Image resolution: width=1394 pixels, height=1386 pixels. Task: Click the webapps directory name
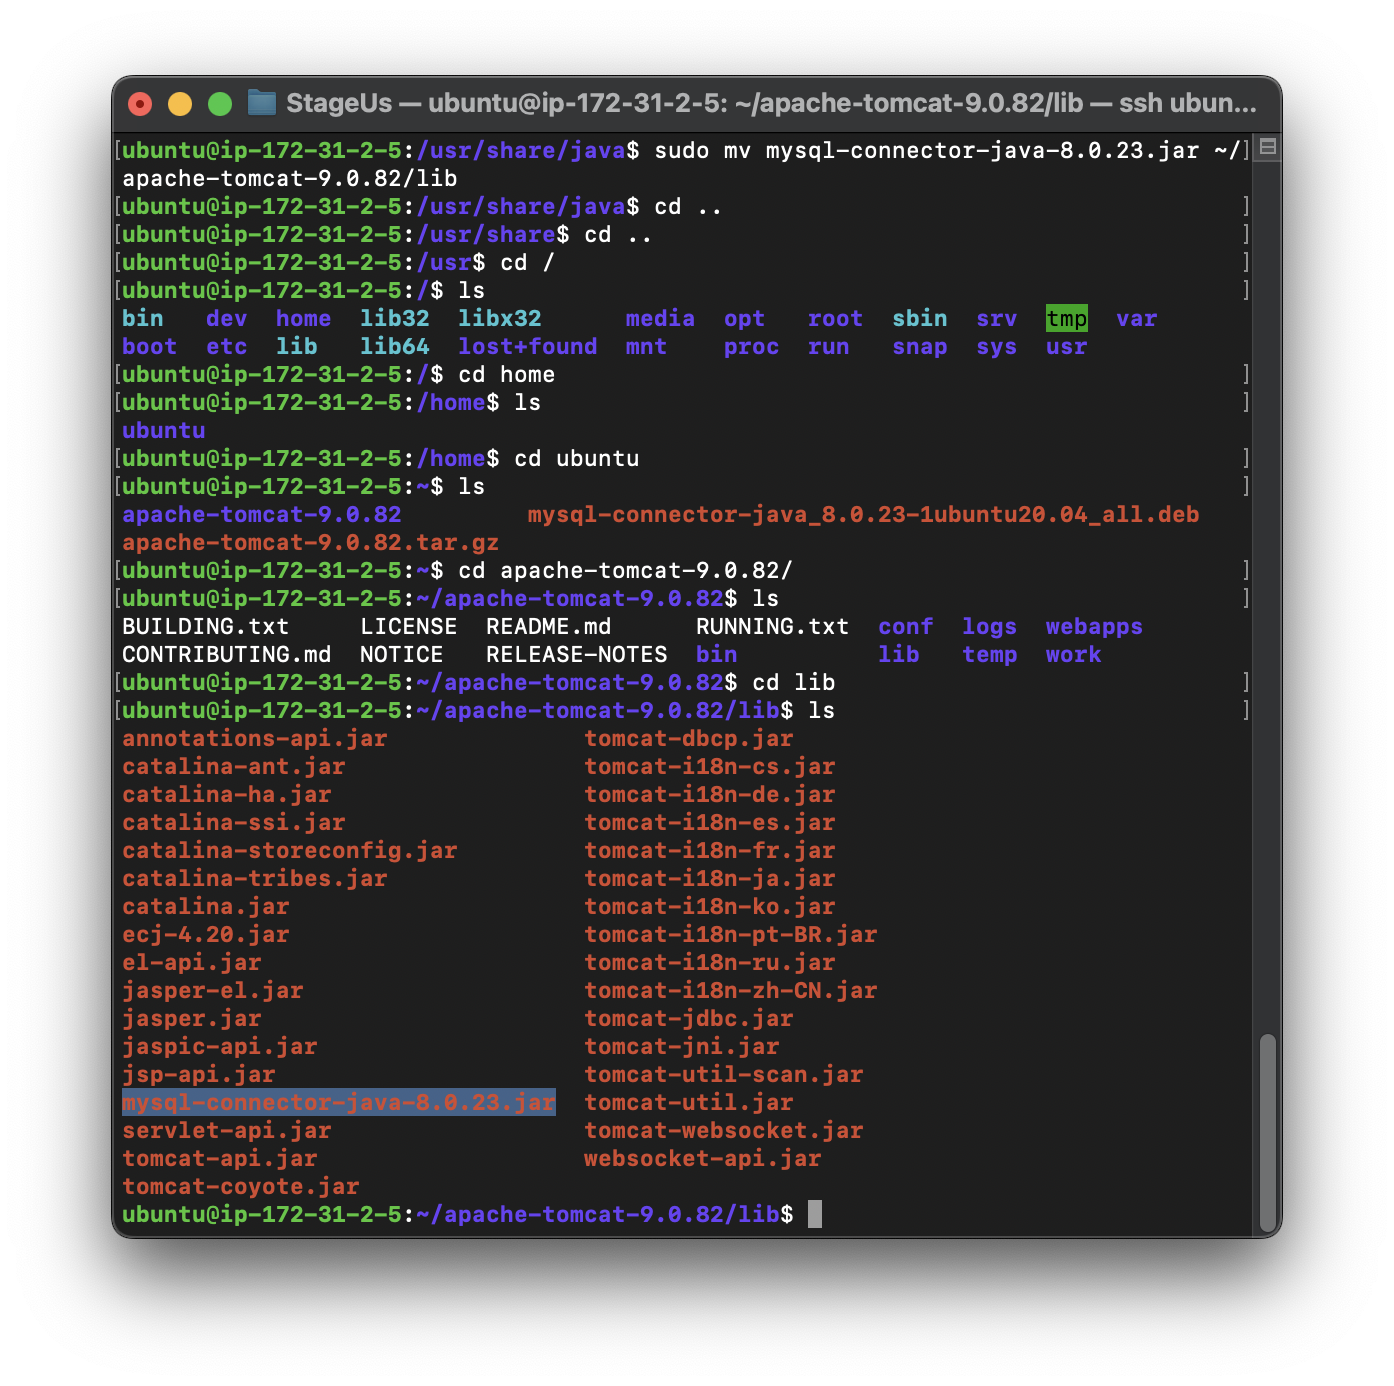tap(1094, 627)
